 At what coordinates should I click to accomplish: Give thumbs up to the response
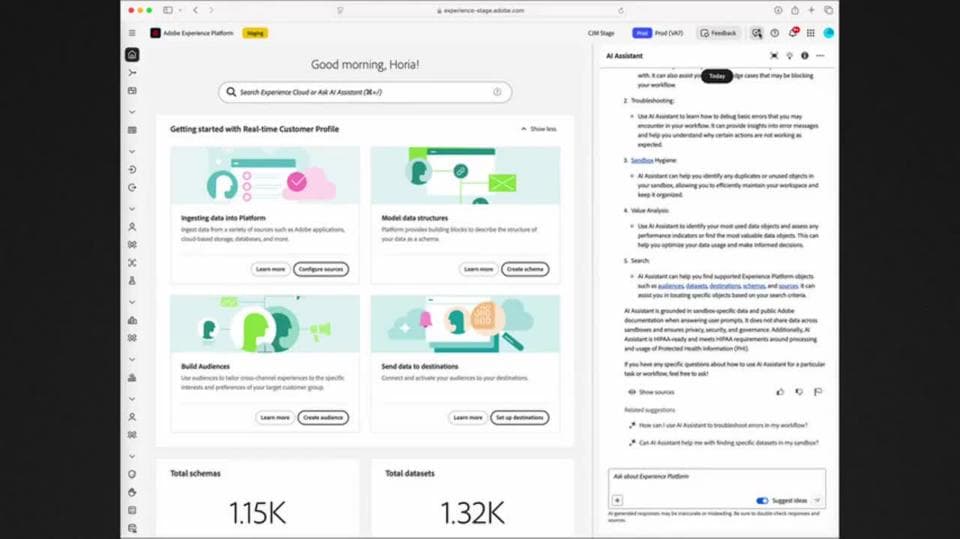[780, 392]
